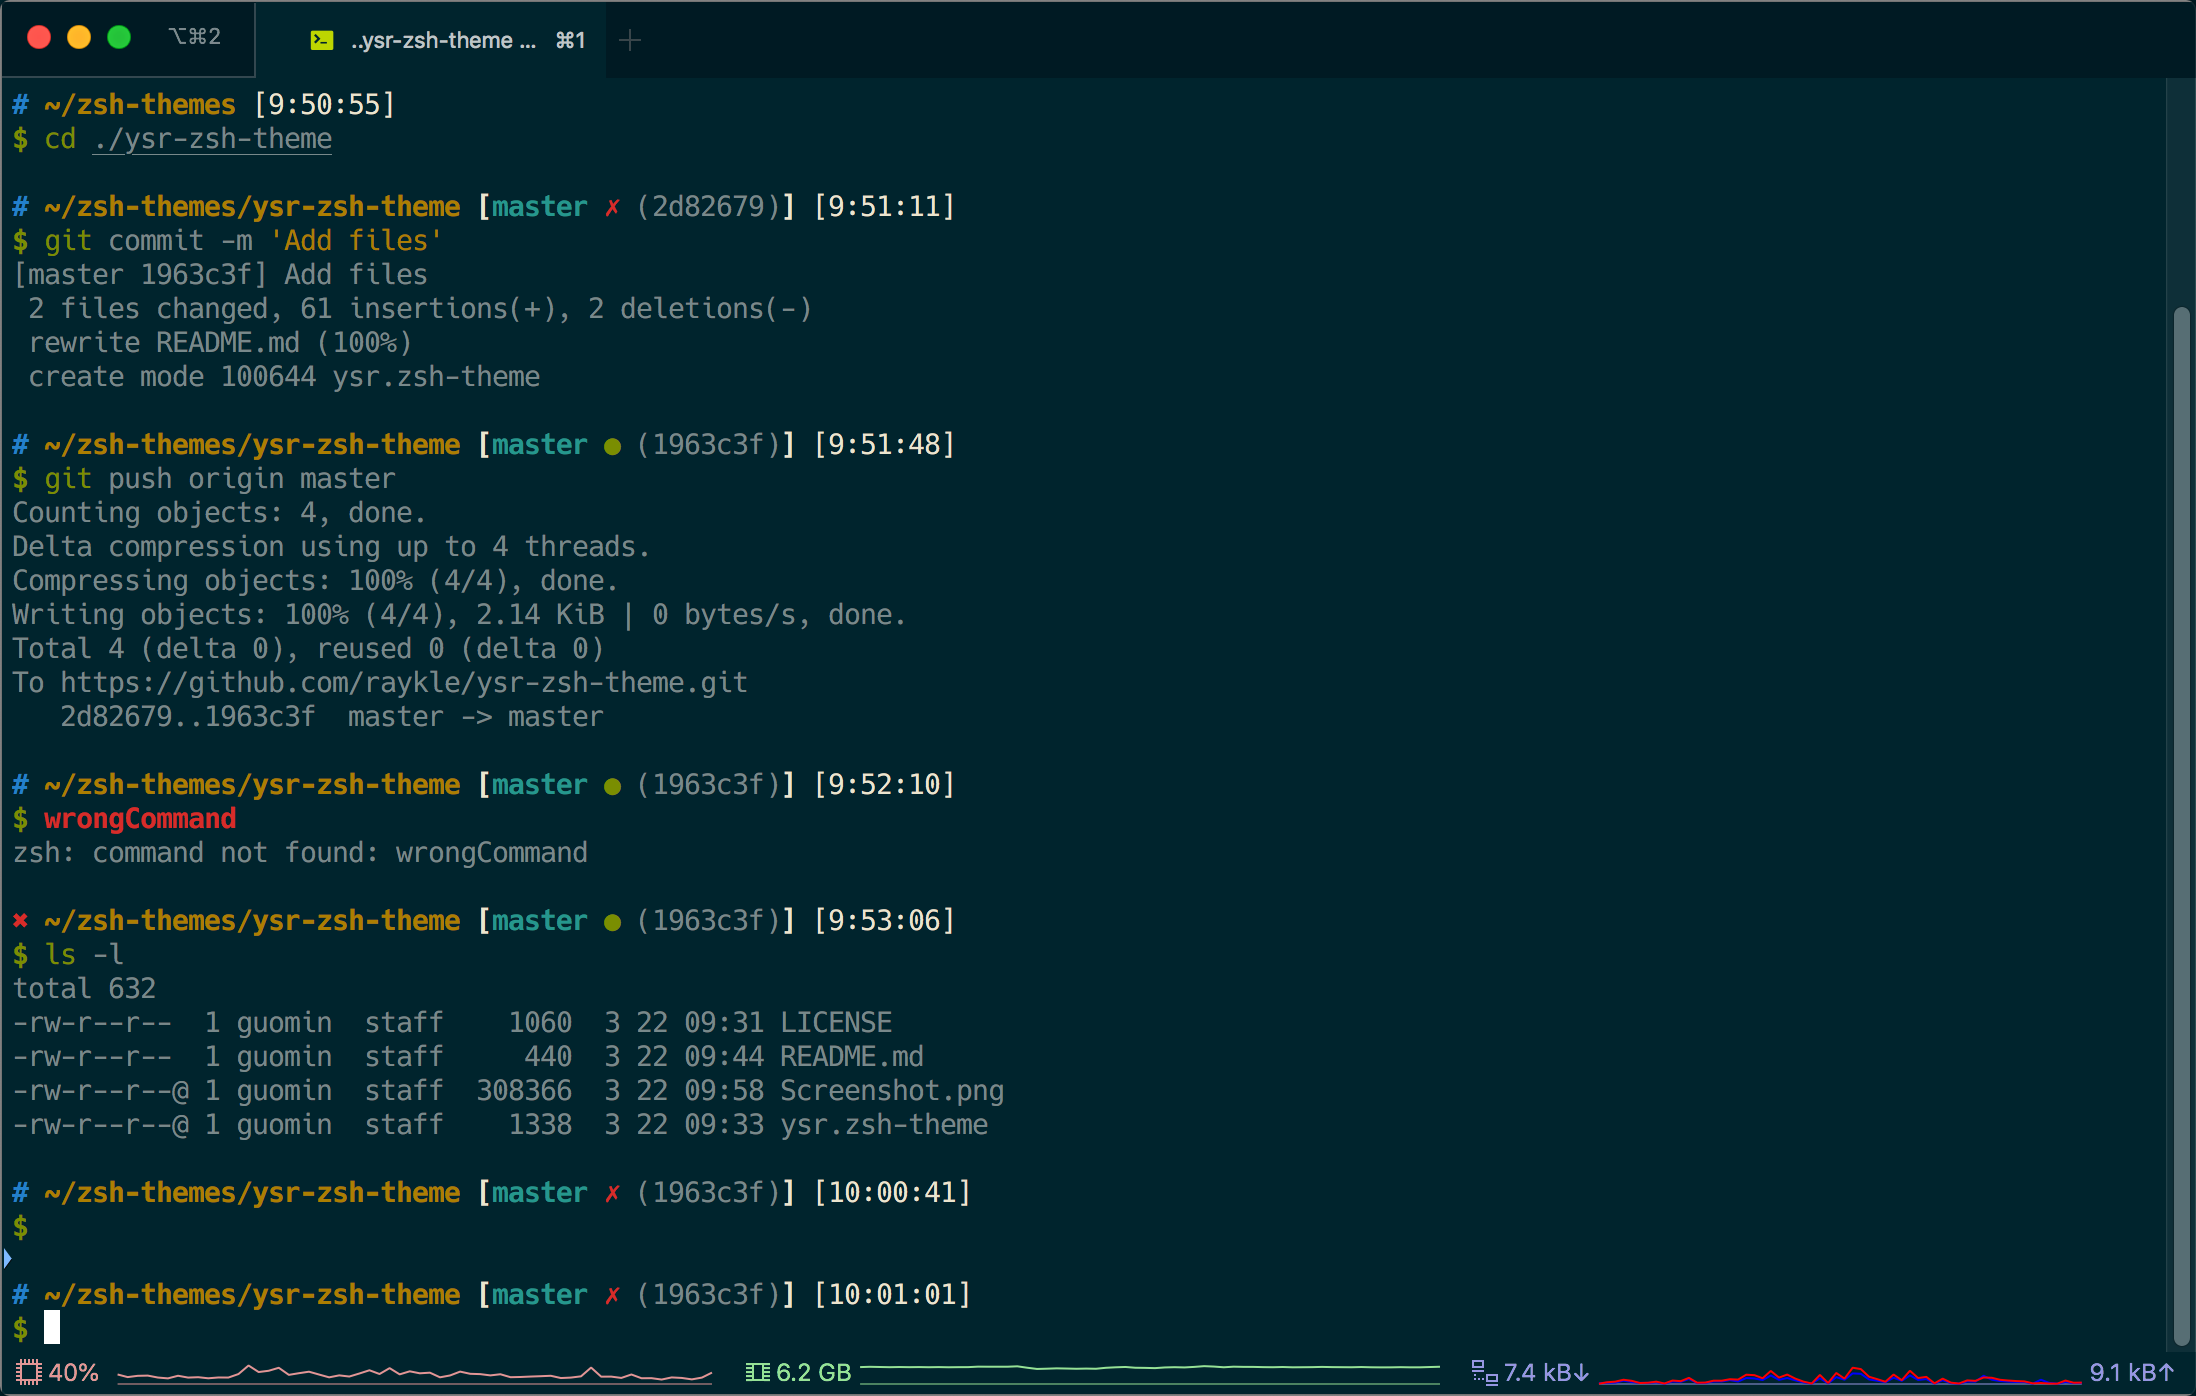The height and width of the screenshot is (1396, 2196).
Task: Click the red error ✖ at 9:53:06 prompt
Action: [x=20, y=920]
